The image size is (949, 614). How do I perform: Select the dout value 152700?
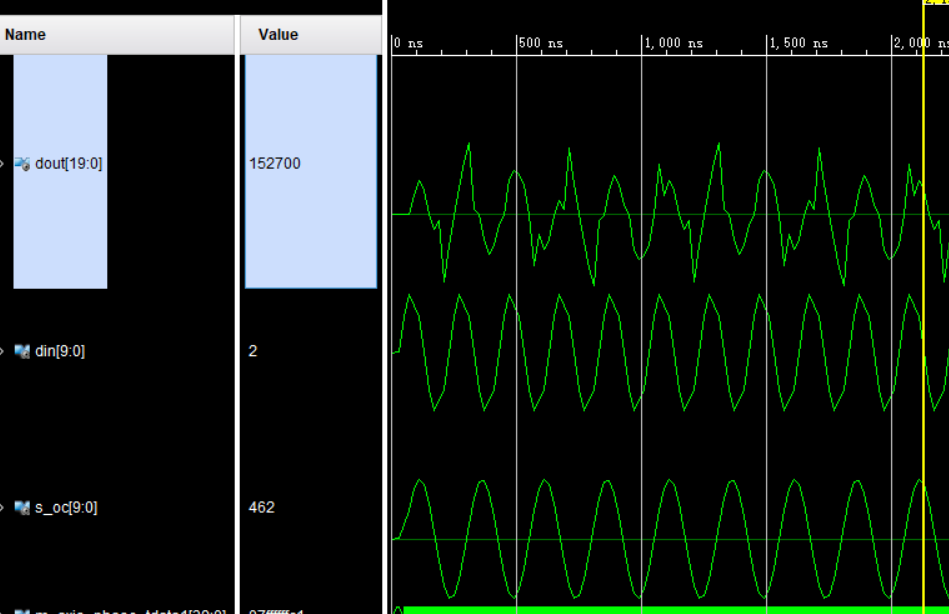275,163
